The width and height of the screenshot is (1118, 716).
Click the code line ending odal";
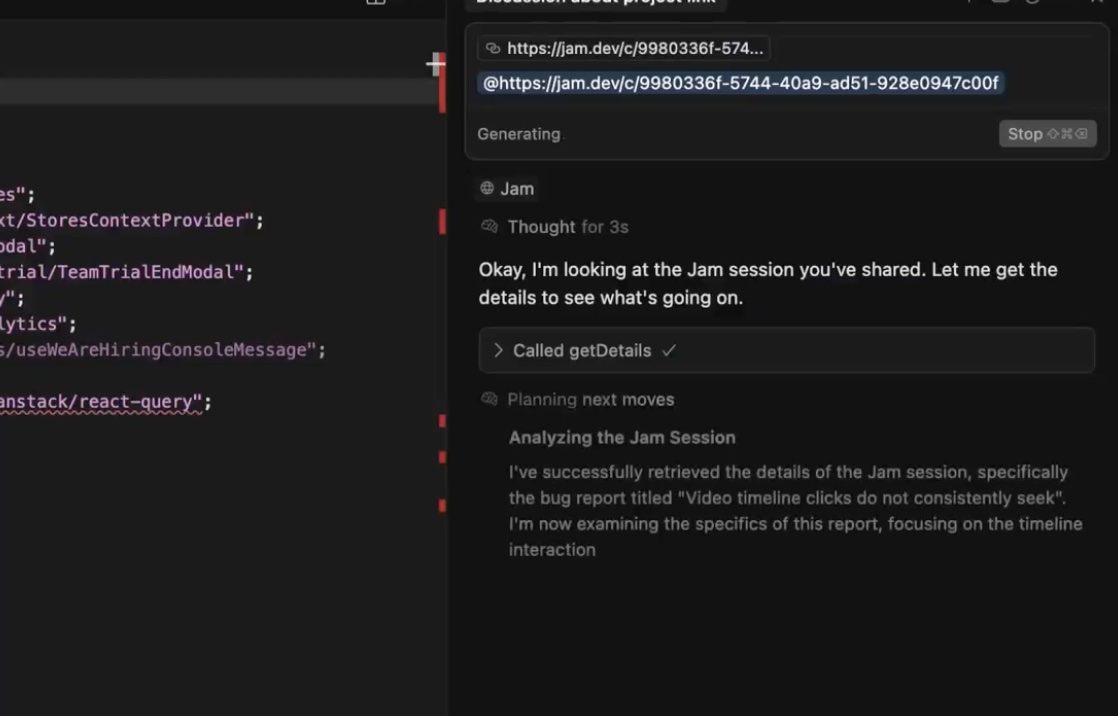tap(28, 246)
